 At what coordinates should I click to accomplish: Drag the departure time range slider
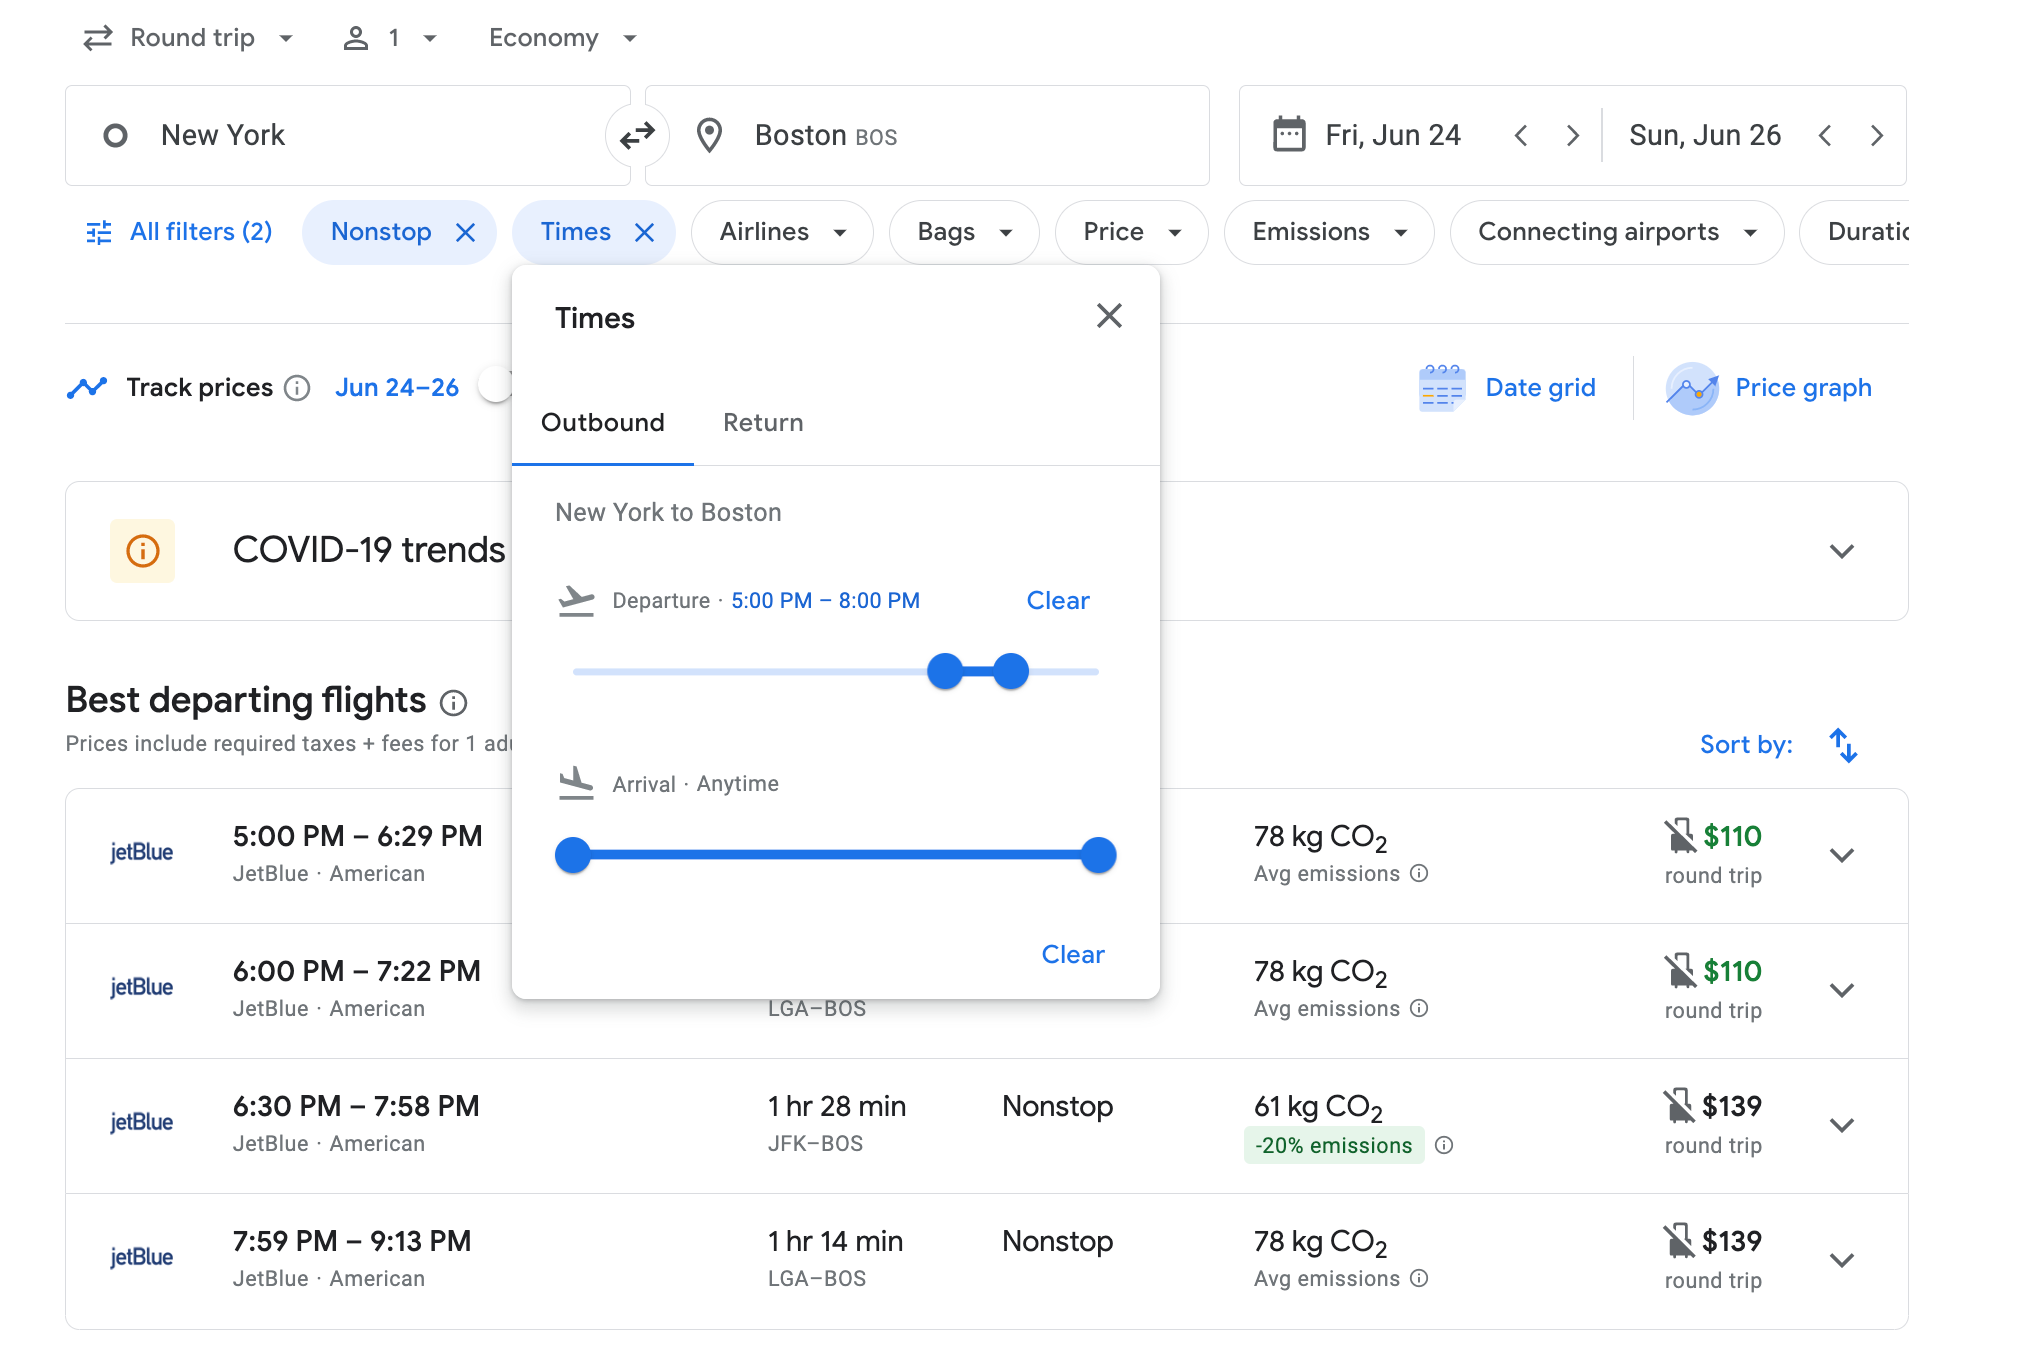click(x=944, y=672)
